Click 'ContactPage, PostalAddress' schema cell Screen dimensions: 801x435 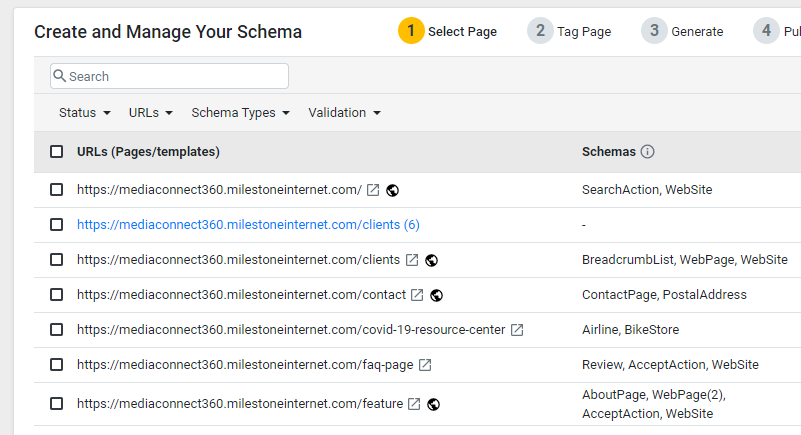pos(664,295)
